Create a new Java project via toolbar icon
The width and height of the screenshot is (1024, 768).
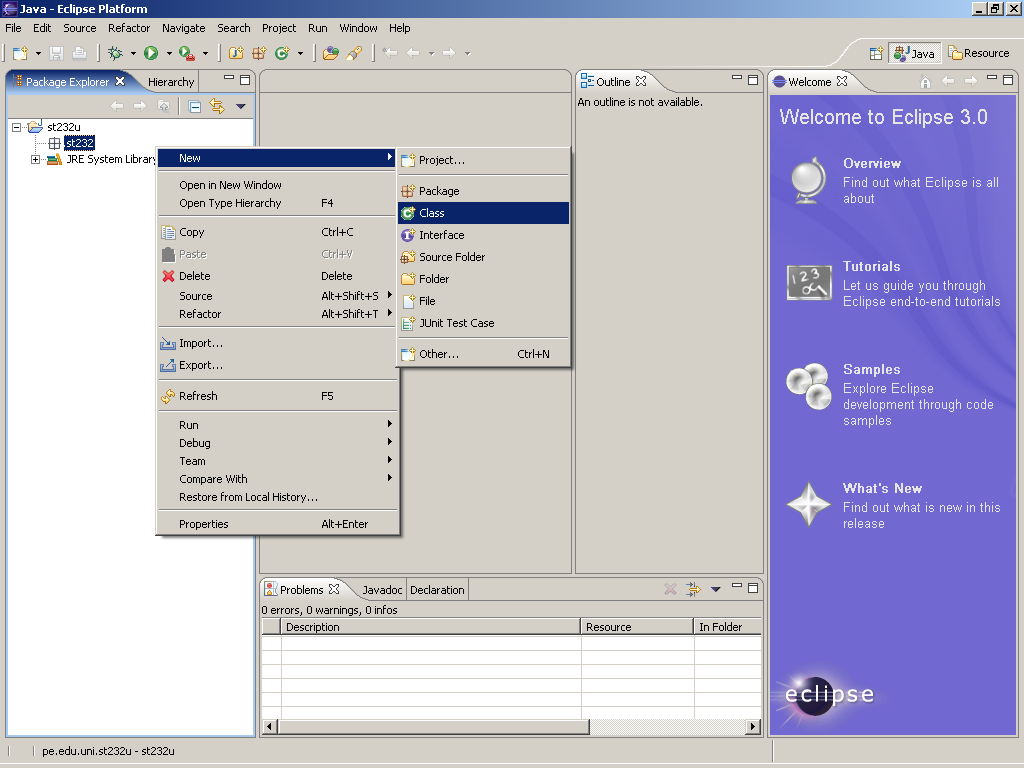point(235,53)
